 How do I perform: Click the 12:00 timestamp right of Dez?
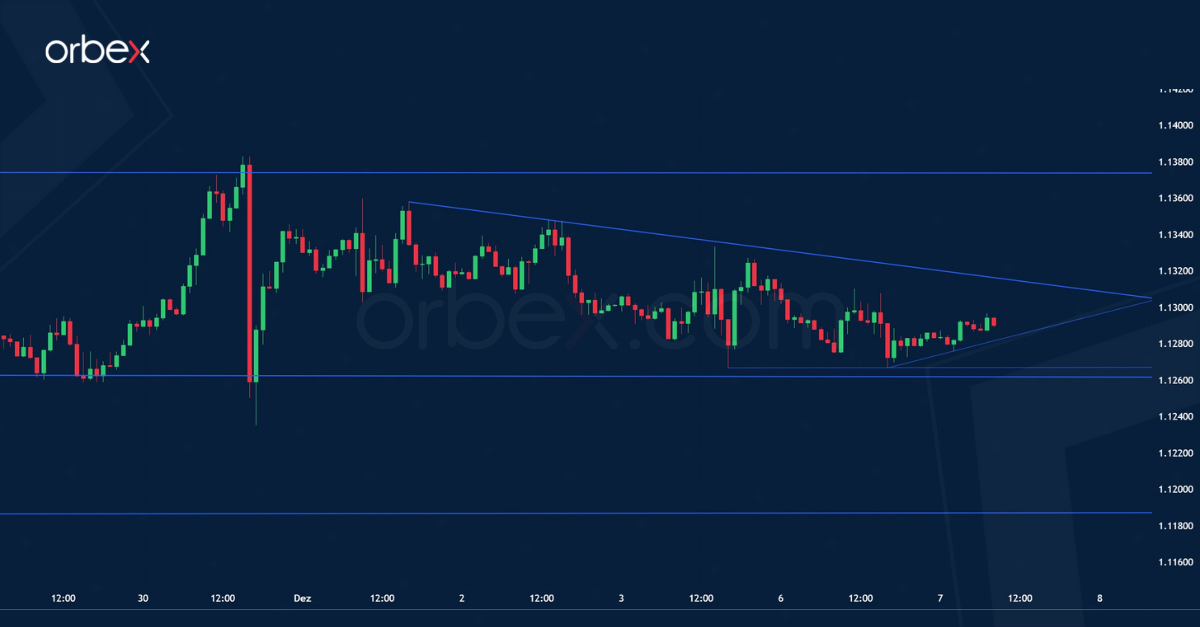click(381, 598)
